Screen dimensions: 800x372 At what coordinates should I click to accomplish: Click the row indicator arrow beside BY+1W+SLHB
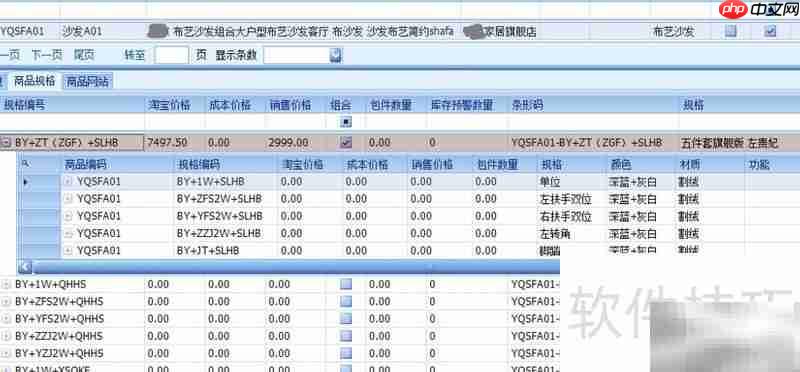tap(26, 182)
